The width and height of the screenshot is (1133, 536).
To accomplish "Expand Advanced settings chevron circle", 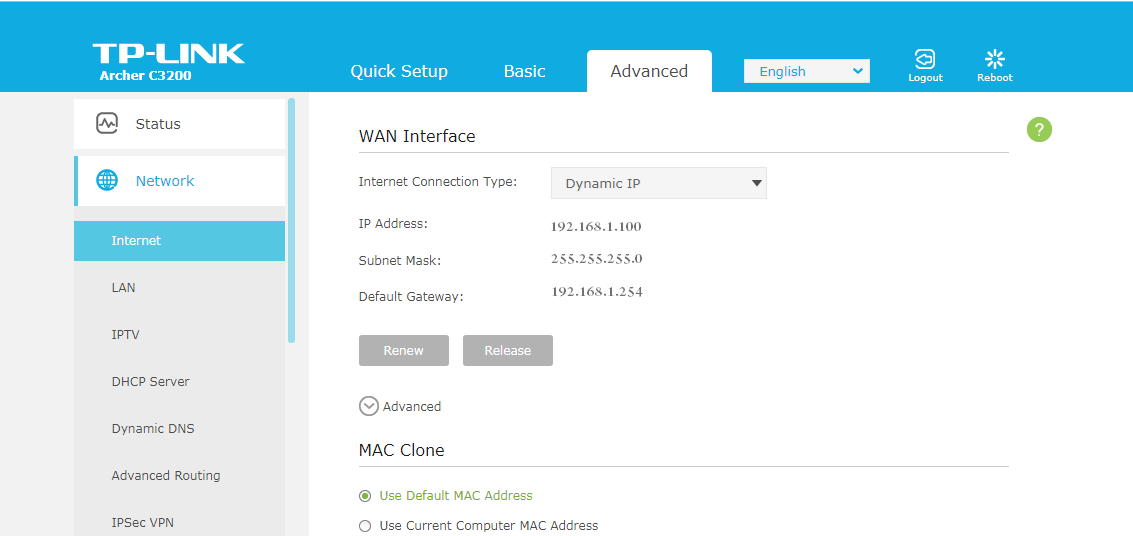I will (x=369, y=407).
